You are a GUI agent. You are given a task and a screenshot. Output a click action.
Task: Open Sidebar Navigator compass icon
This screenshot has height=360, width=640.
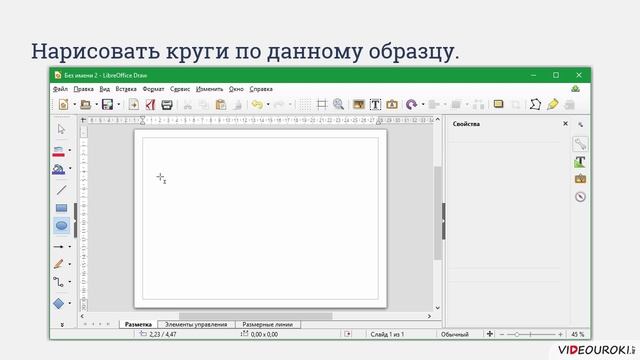pos(580,197)
